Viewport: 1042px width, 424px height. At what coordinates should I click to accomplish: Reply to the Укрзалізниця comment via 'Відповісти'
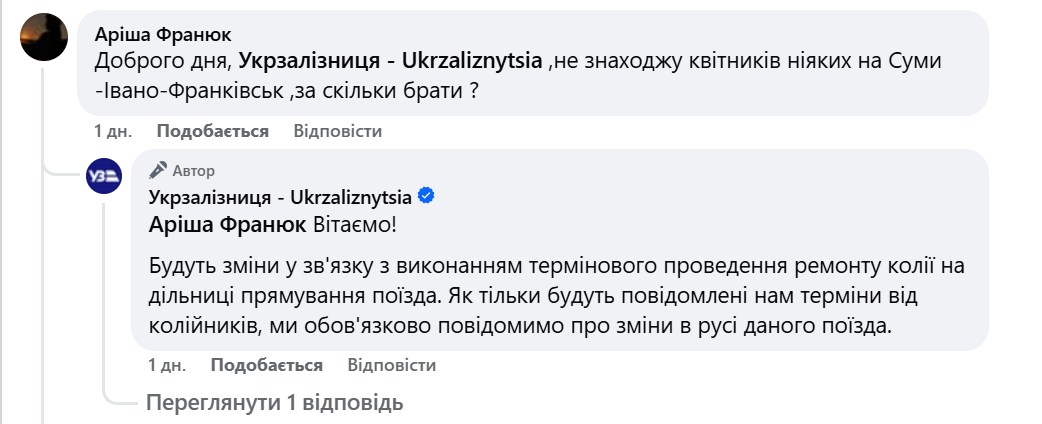click(x=392, y=365)
